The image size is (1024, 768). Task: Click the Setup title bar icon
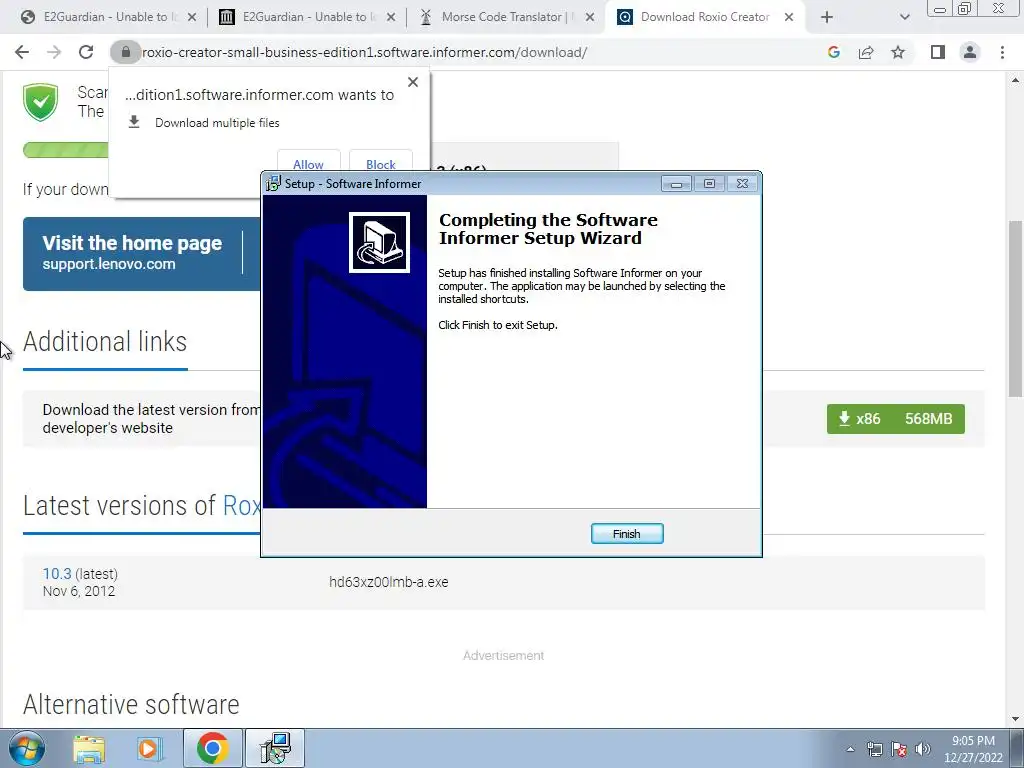(273, 184)
